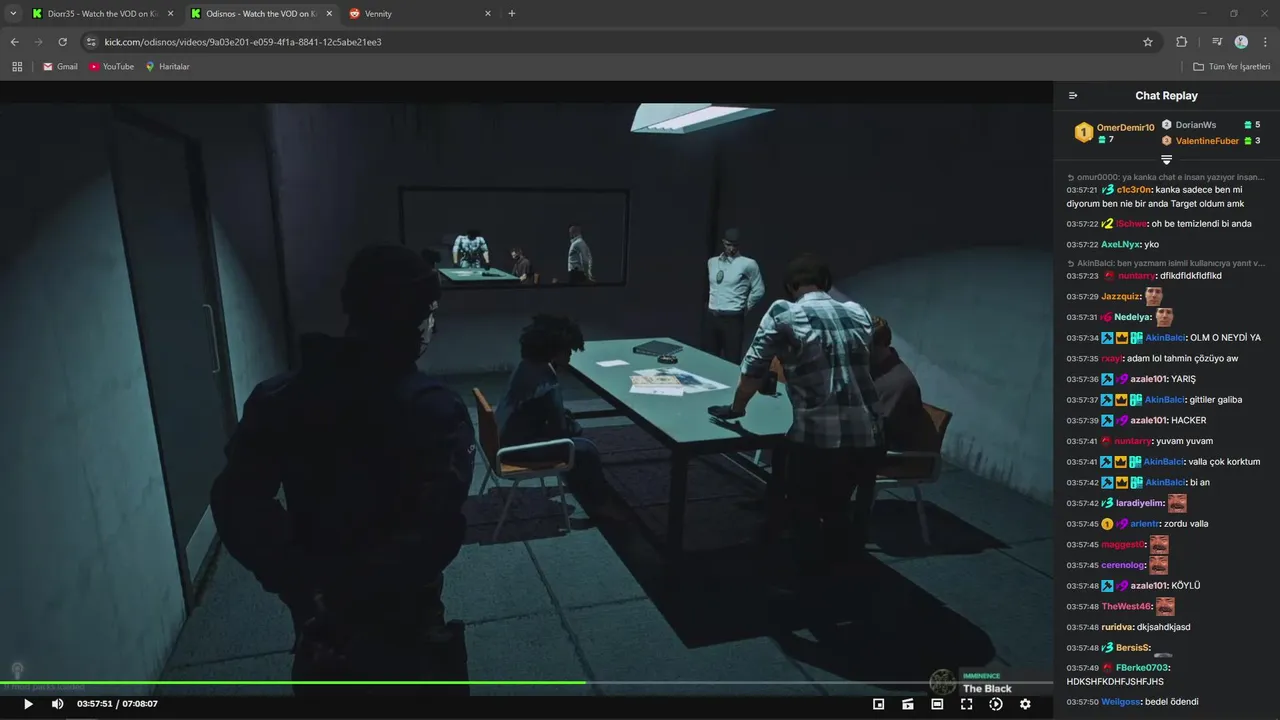Close the Diorr35 tab
This screenshot has height=720, width=1280.
pos(170,14)
